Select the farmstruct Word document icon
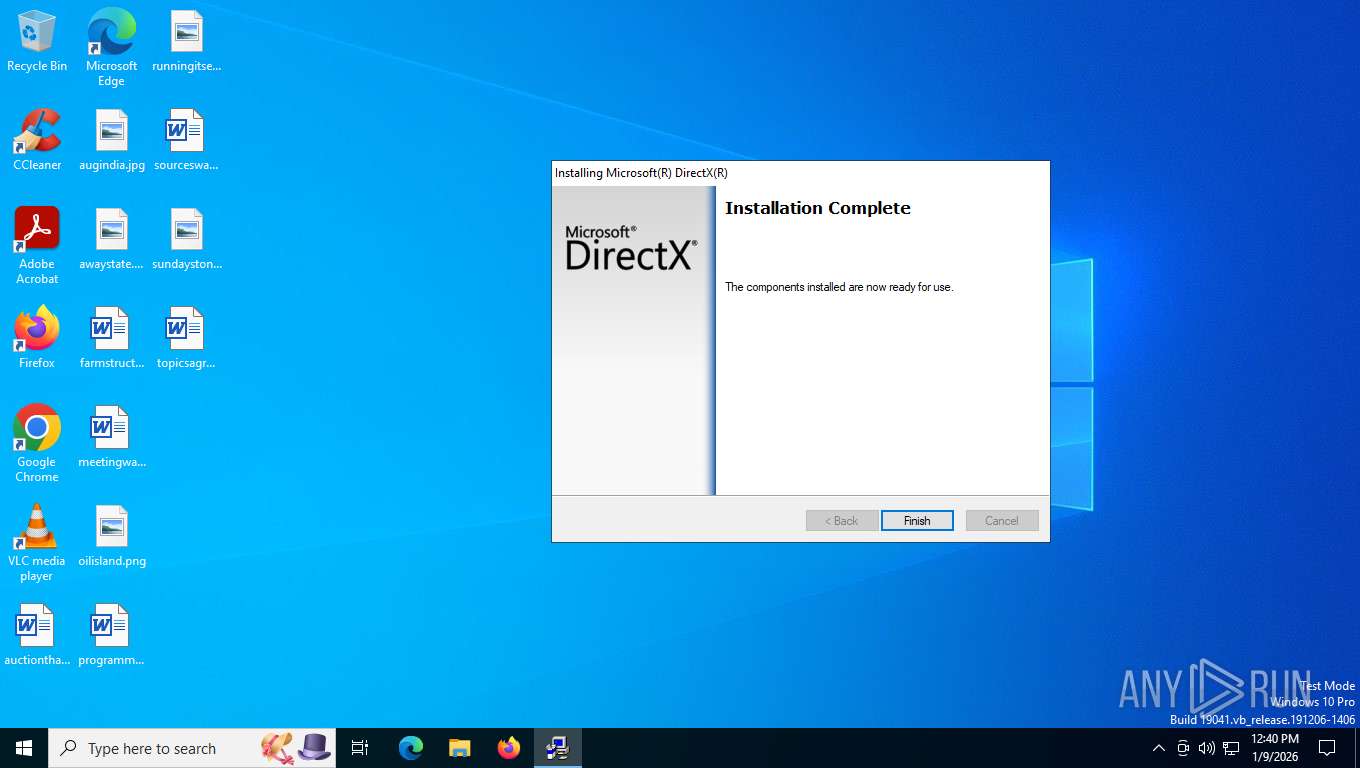Image resolution: width=1360 pixels, height=768 pixels. point(112,338)
